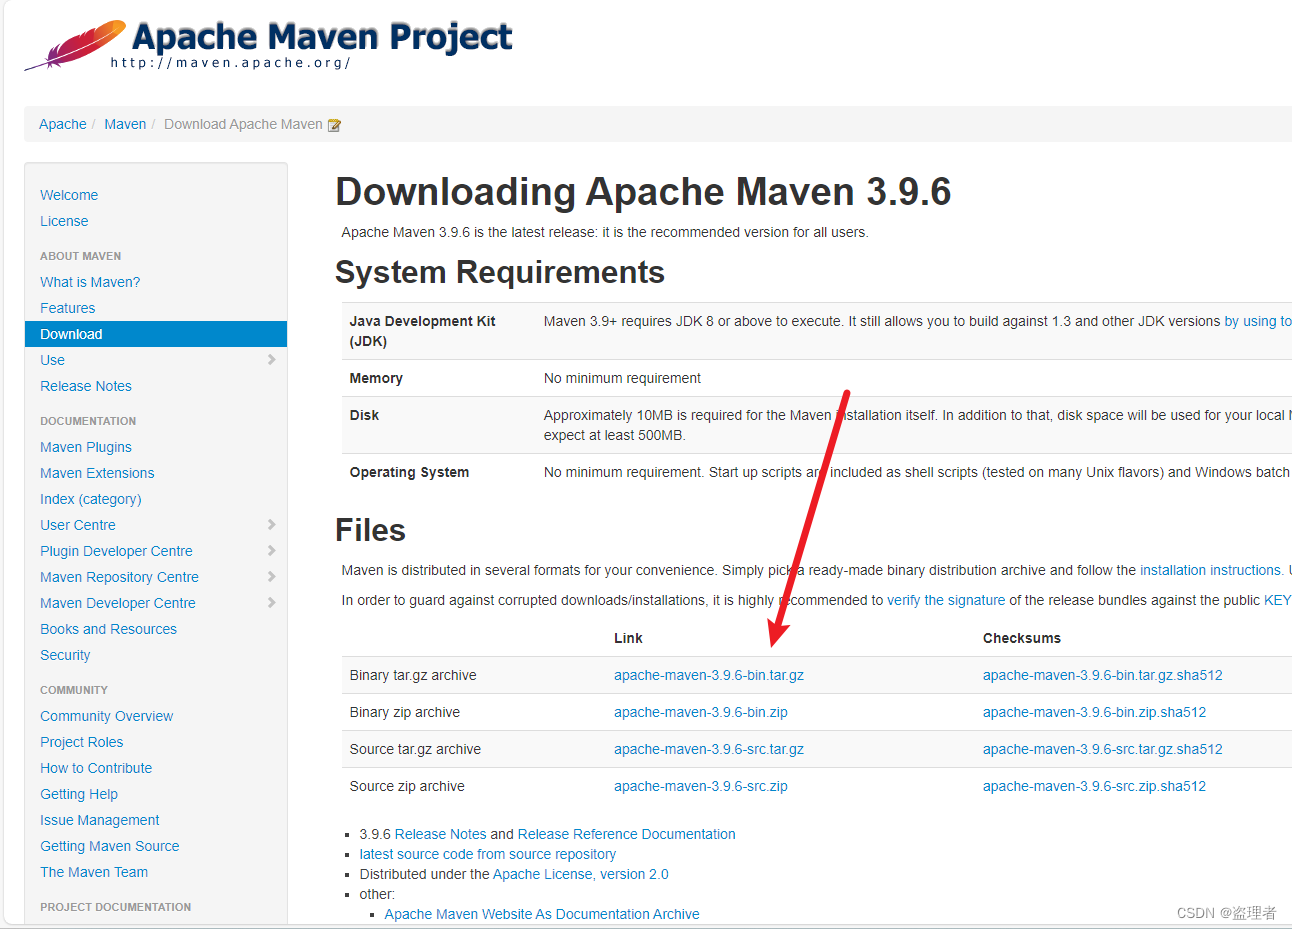The height and width of the screenshot is (929, 1292).
Task: Open the Maven breadcrumb link
Action: coord(125,124)
